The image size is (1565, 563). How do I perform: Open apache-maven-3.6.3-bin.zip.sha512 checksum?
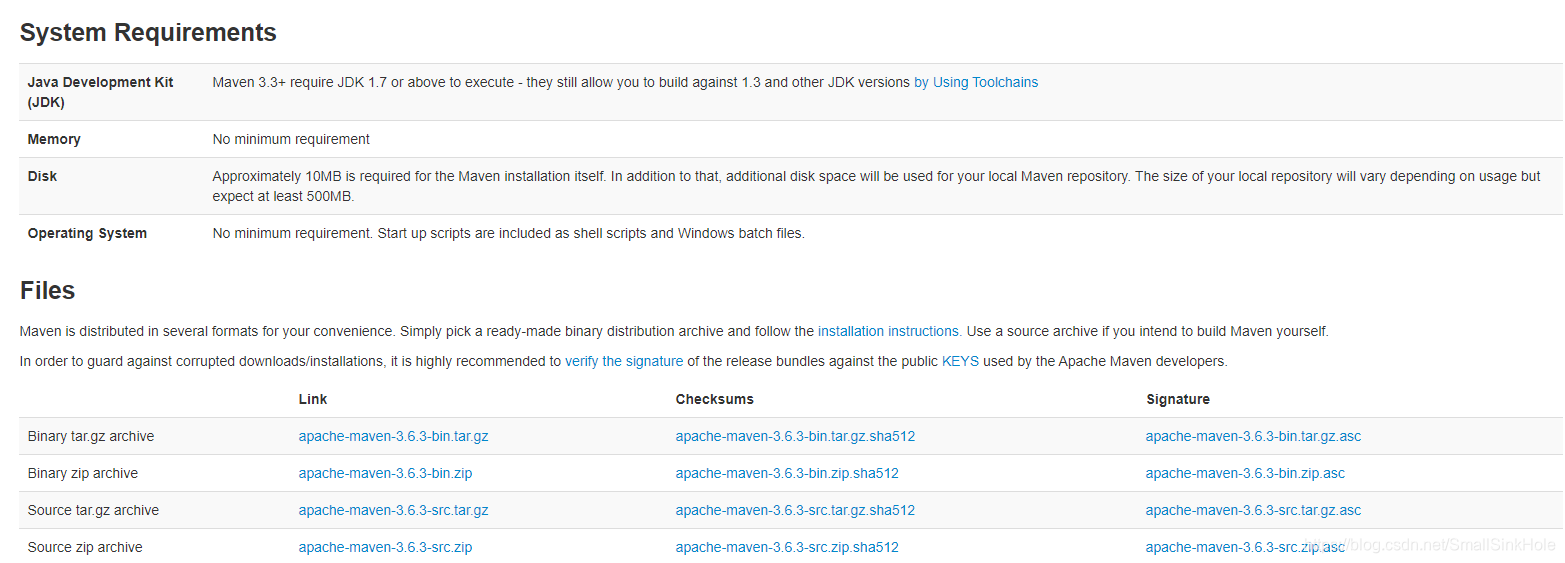pyautogui.click(x=787, y=473)
